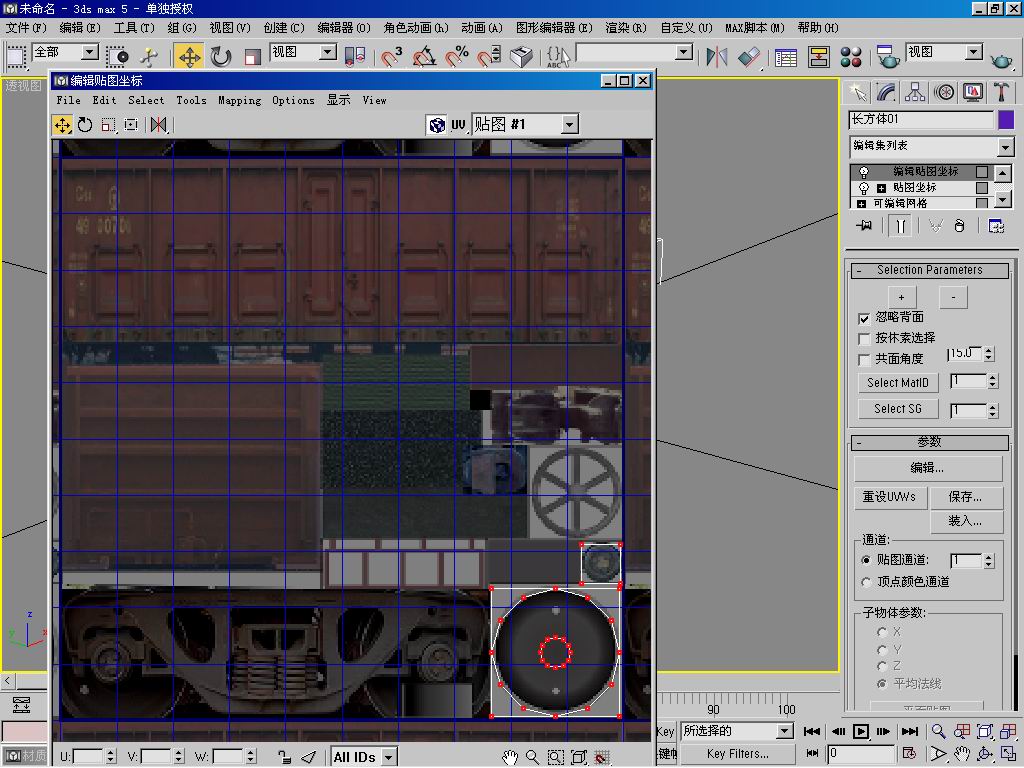Click the 重设UVWs button
The image size is (1024, 768).
pyautogui.click(x=889, y=498)
